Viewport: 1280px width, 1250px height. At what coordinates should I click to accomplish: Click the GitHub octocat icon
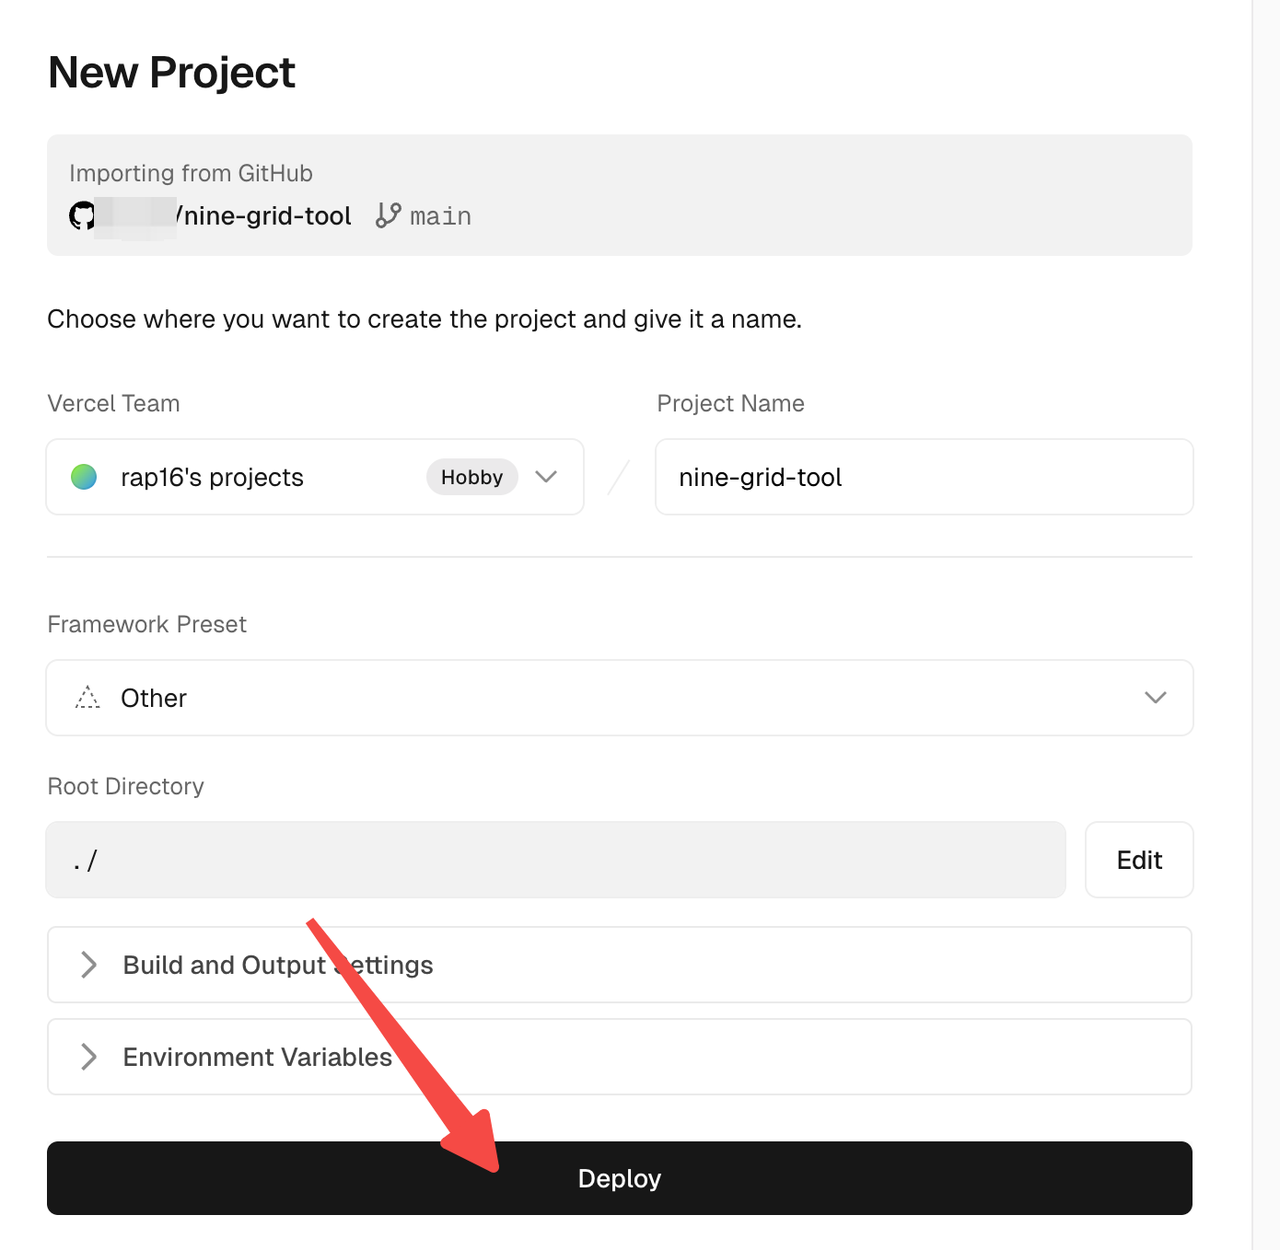click(82, 215)
